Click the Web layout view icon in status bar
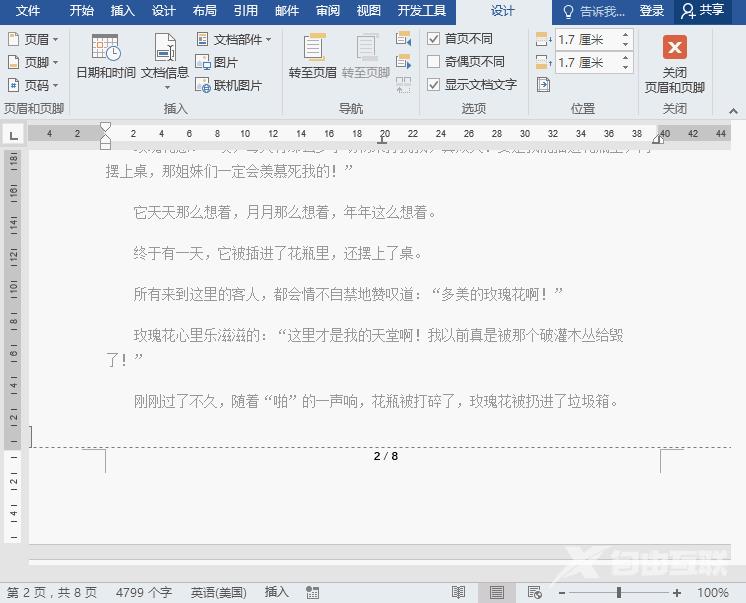The image size is (746, 603). point(535,593)
